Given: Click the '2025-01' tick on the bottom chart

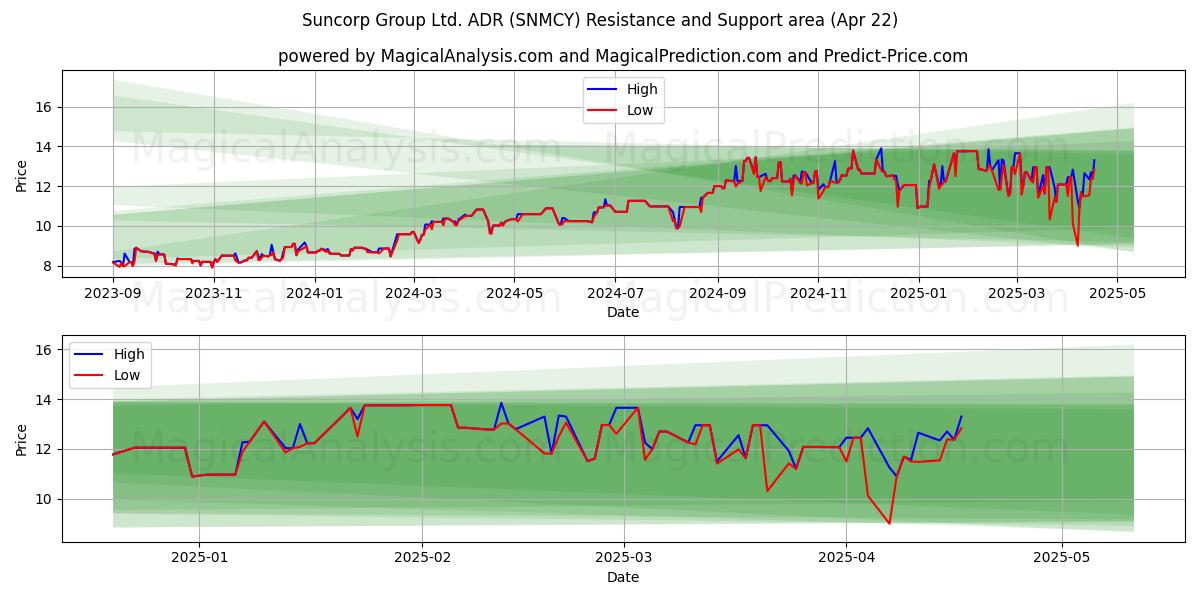Looking at the screenshot, I should (x=200, y=558).
